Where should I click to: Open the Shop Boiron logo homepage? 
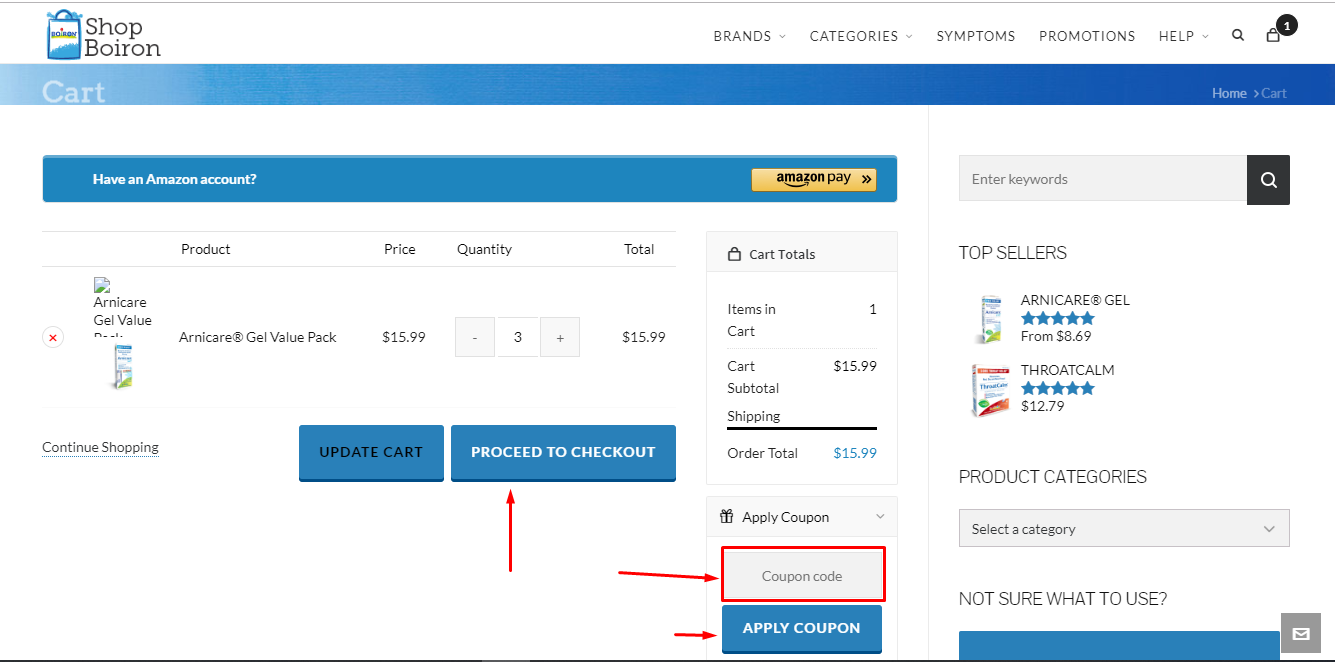point(104,35)
